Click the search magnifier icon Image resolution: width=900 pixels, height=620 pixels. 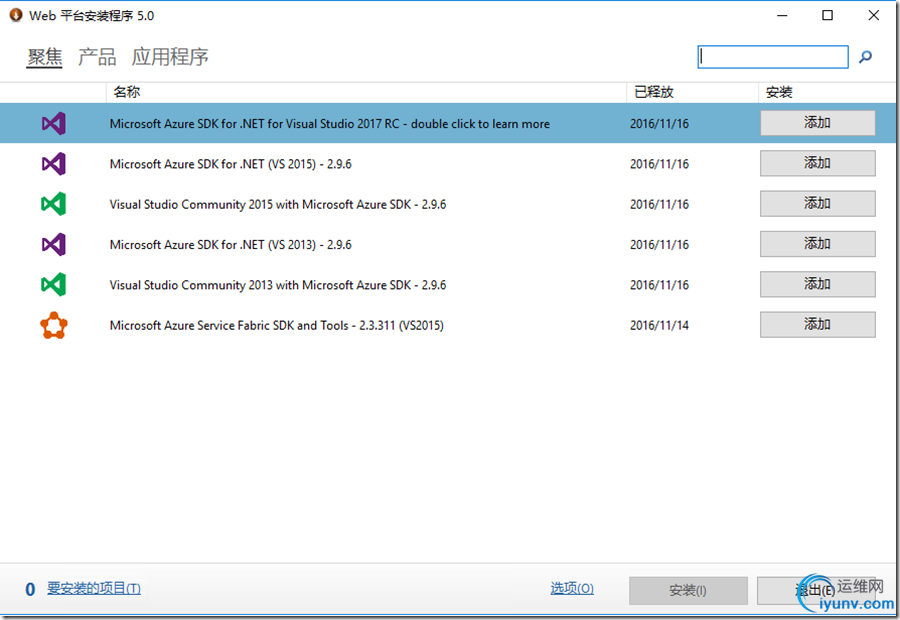[865, 57]
